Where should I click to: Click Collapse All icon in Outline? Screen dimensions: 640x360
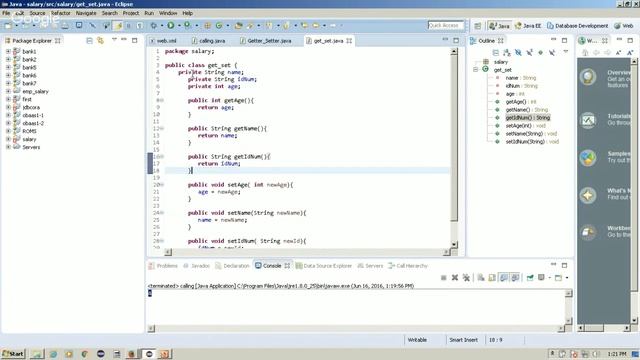click(496, 52)
